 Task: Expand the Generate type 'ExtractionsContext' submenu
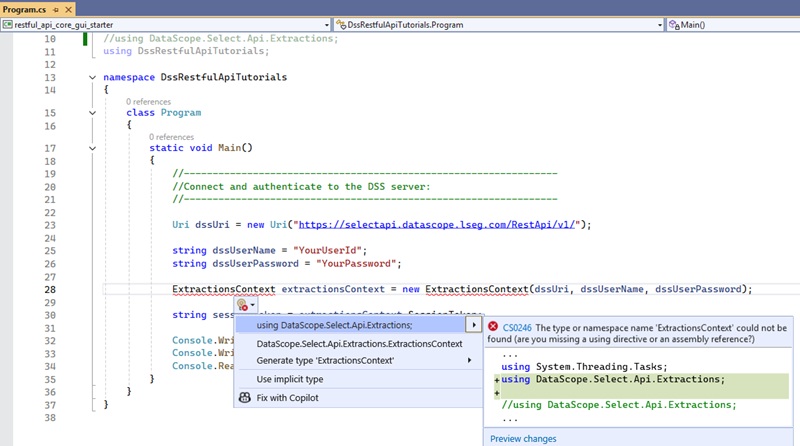click(x=470, y=360)
